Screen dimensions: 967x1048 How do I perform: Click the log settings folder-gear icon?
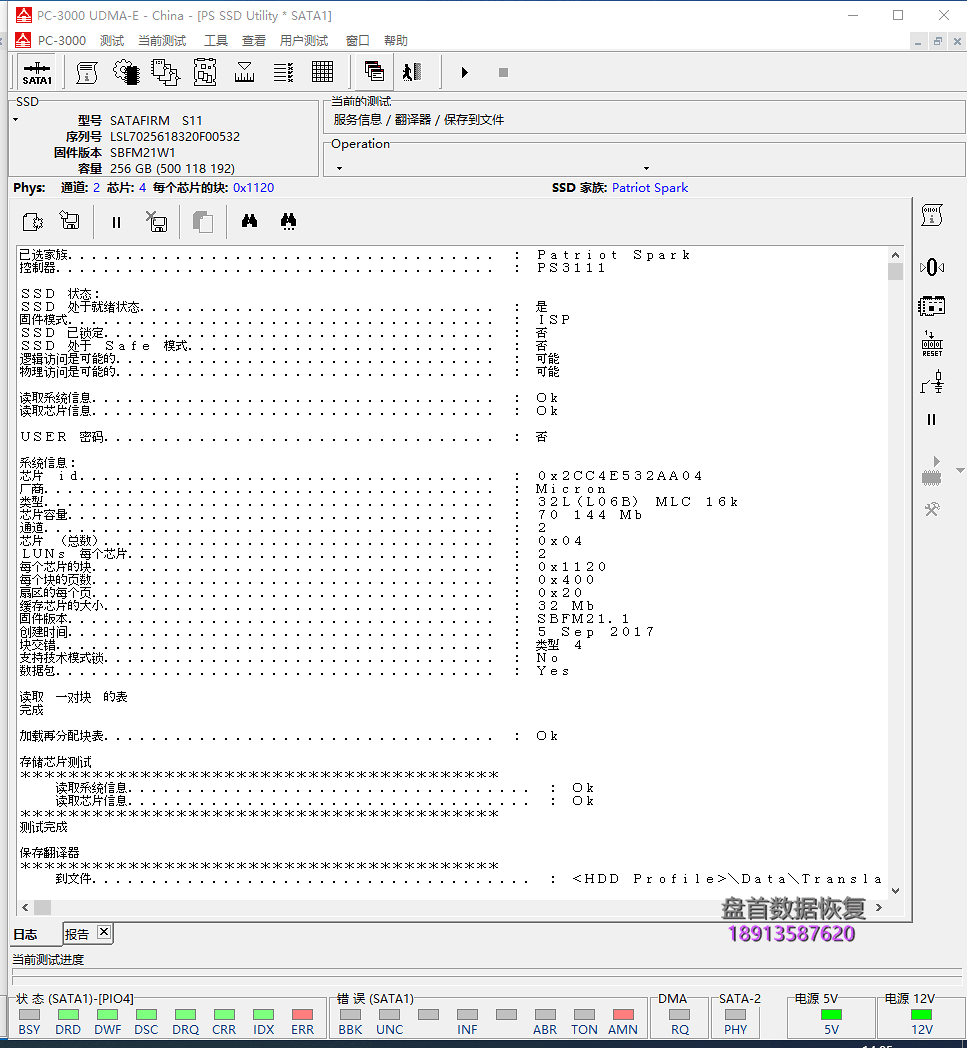point(32,222)
